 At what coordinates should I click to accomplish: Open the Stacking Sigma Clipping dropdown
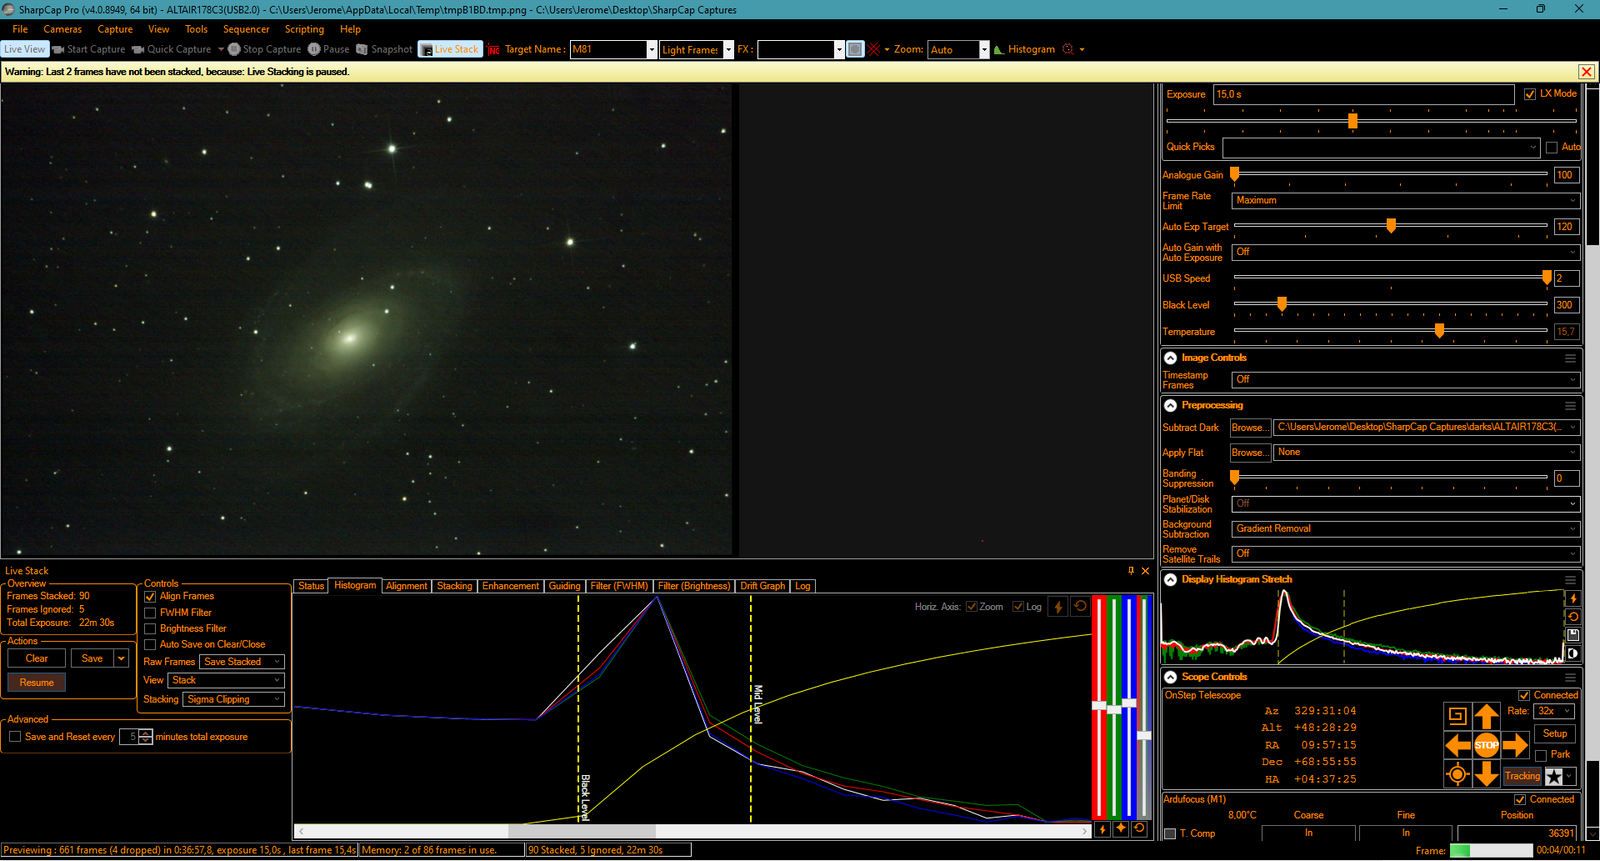[233, 700]
